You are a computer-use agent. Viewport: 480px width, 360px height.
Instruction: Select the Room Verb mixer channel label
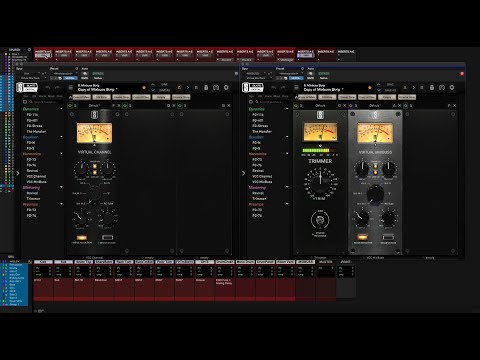285,262
